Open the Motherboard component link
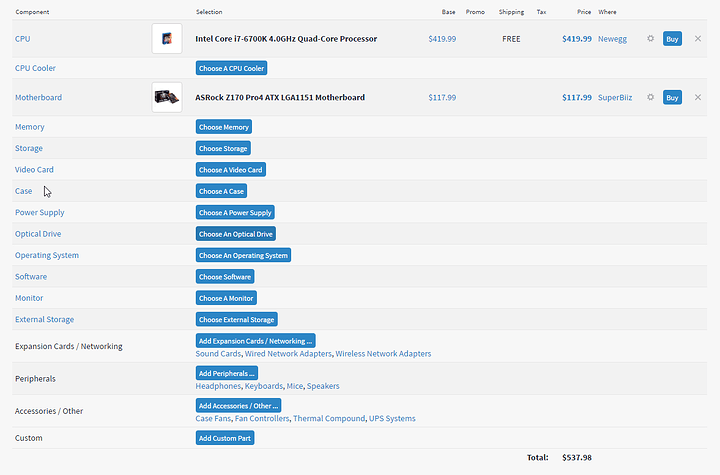Viewport: 720px width, 475px height. [38, 97]
